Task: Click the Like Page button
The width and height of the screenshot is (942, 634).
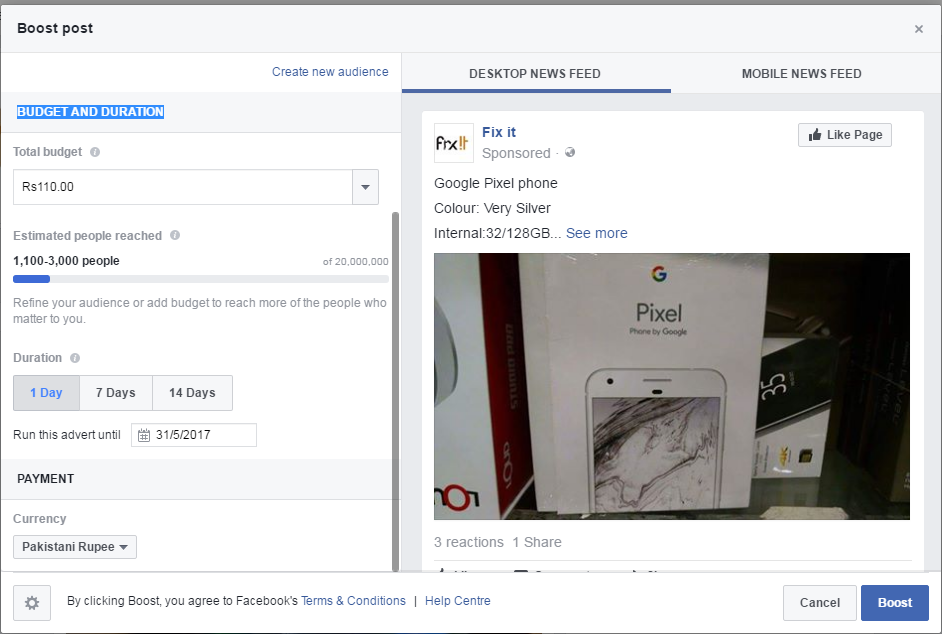Action: (x=845, y=135)
